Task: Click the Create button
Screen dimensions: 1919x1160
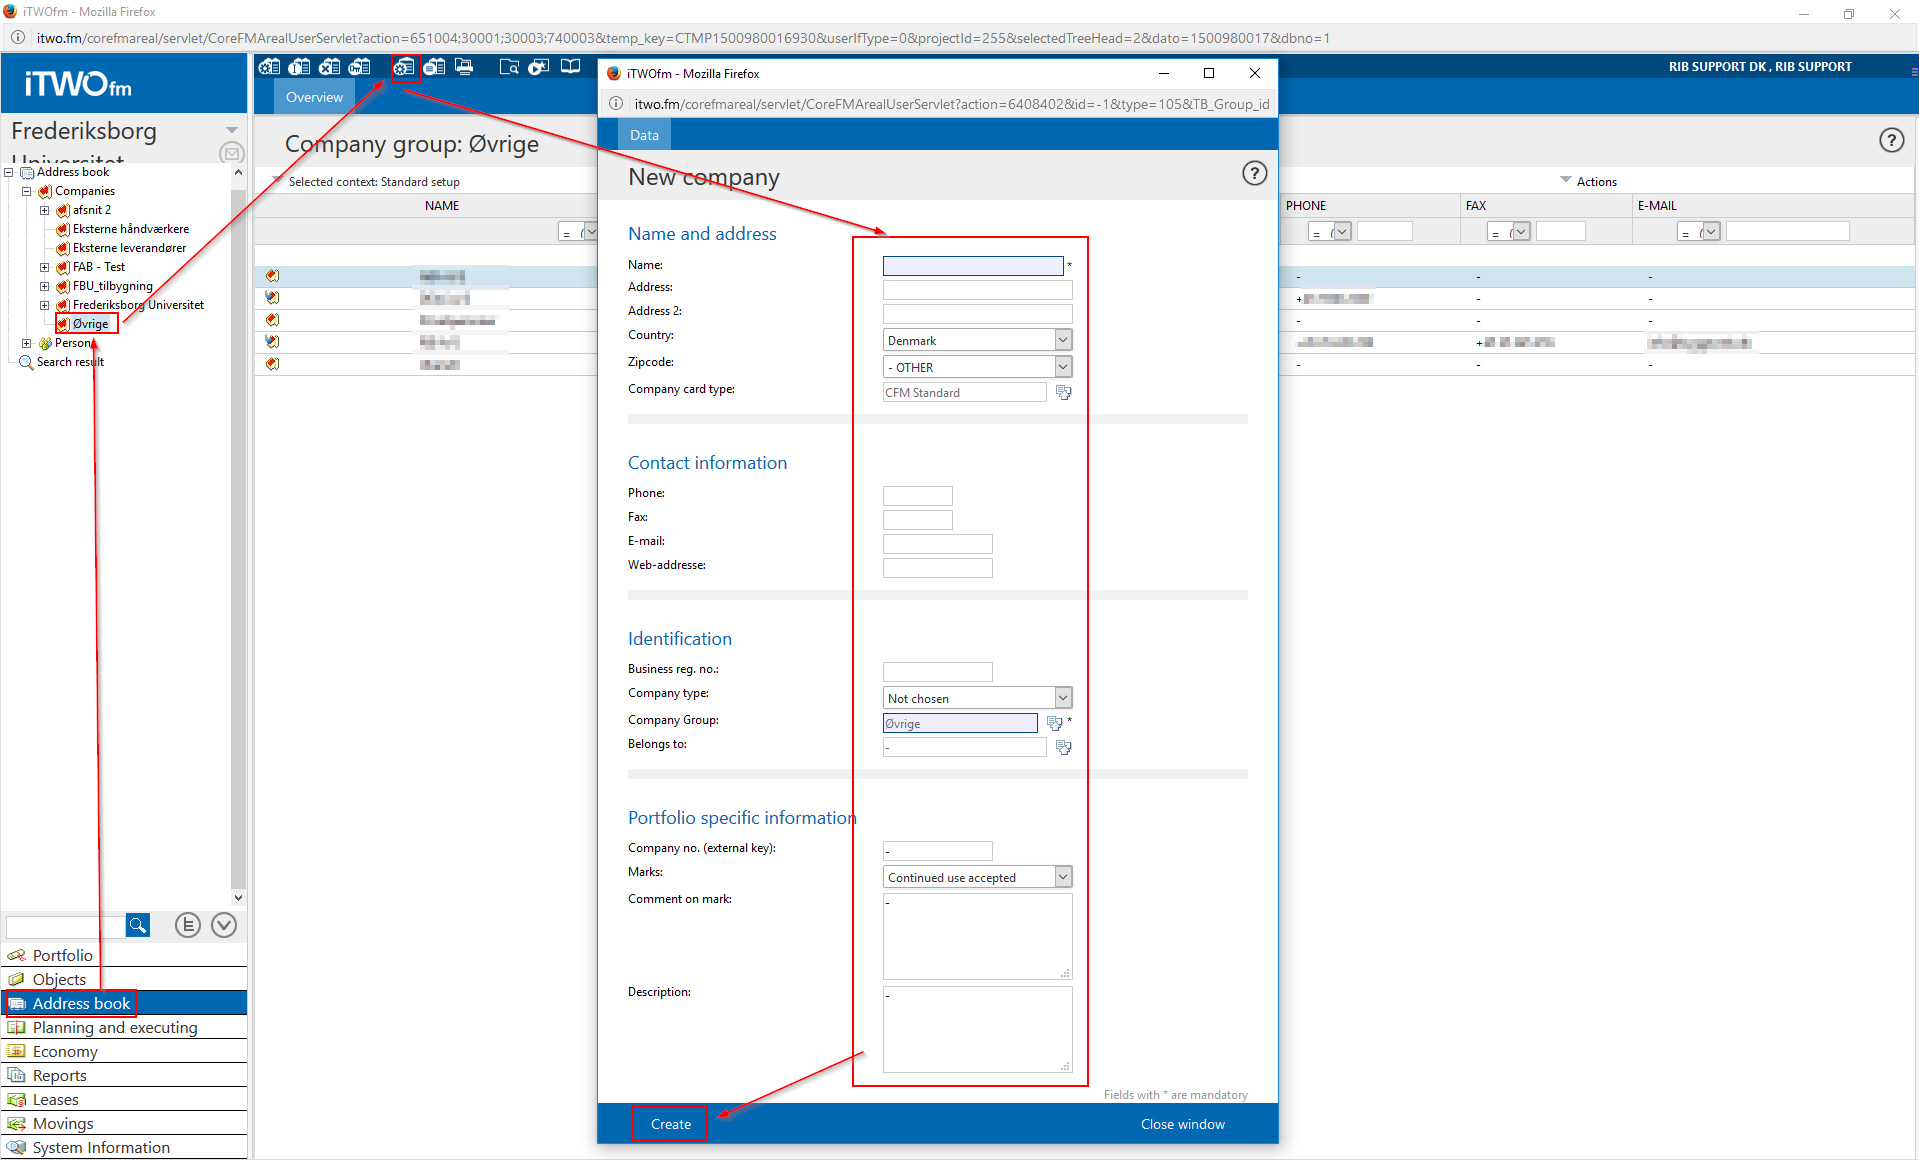Action: 670,1124
